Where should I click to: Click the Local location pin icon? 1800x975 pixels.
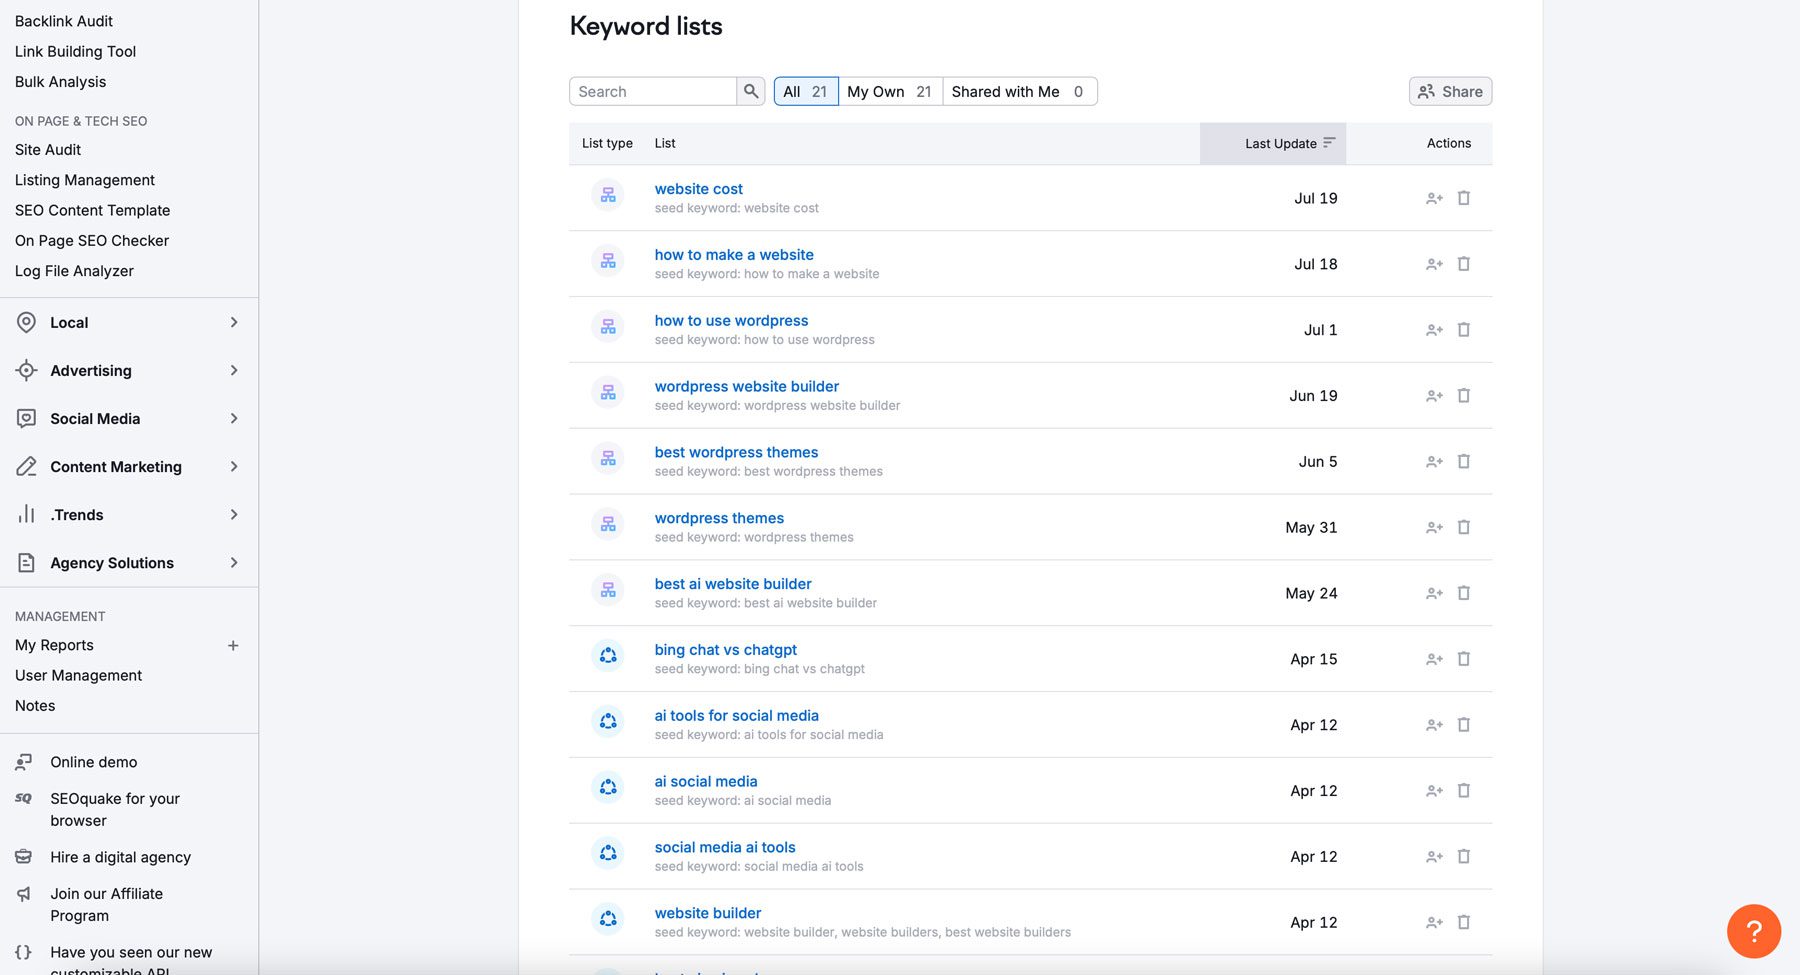pyautogui.click(x=26, y=322)
